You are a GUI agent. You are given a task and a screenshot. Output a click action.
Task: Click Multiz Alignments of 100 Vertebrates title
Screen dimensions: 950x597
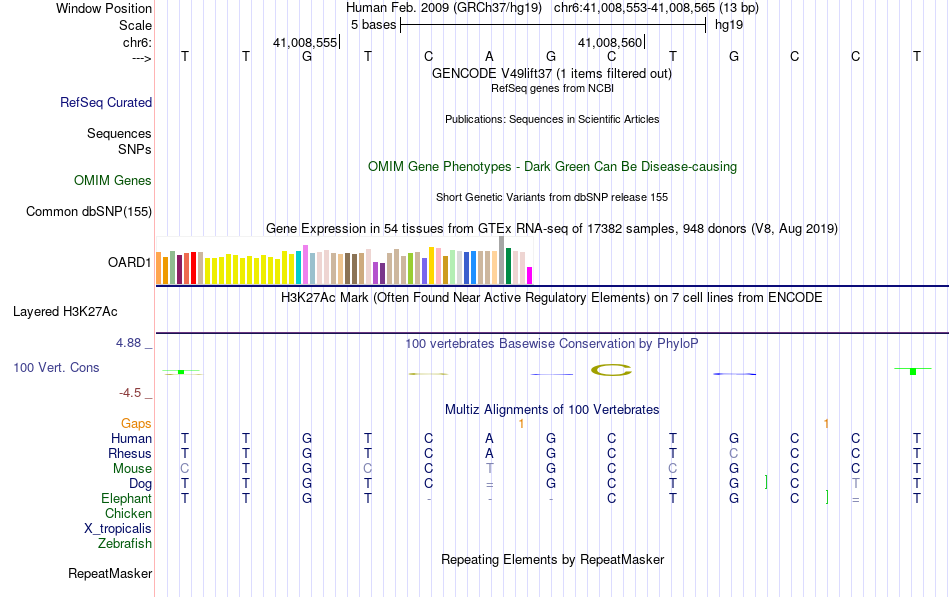552,410
